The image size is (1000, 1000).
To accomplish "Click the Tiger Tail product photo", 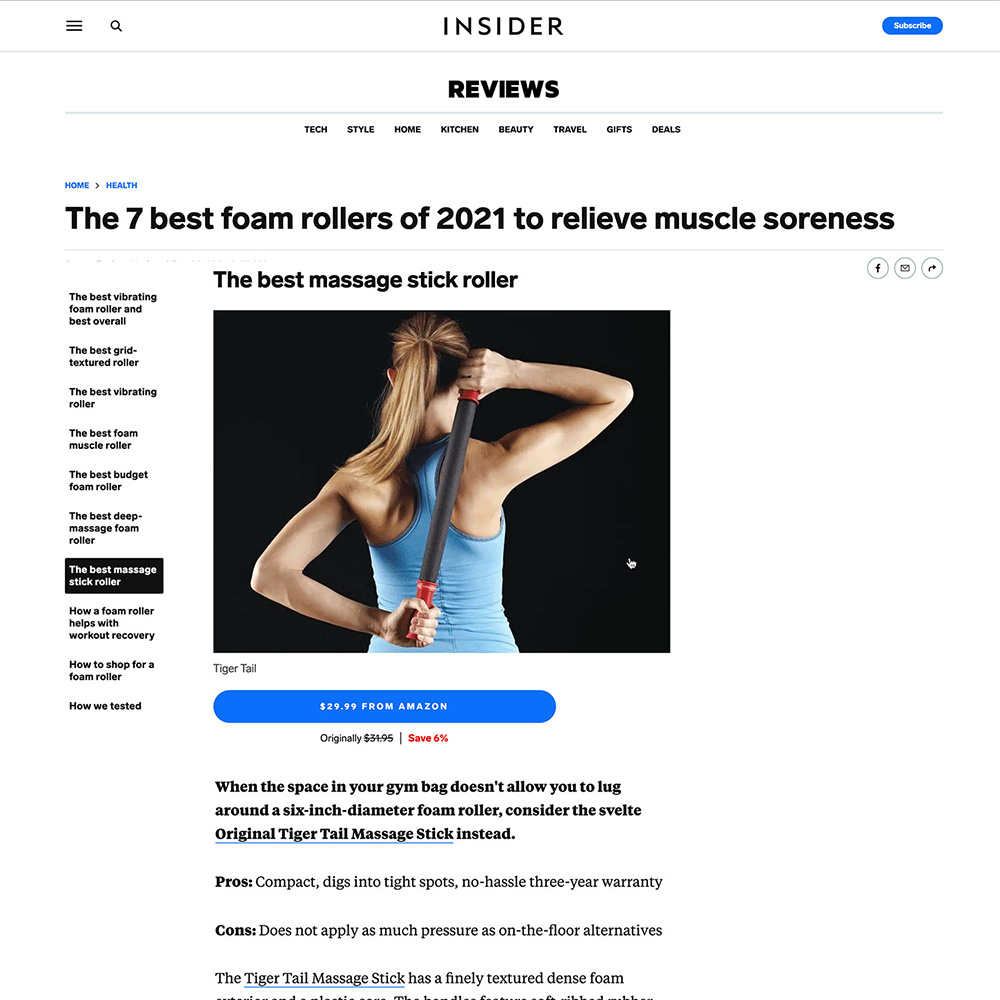I will (441, 481).
